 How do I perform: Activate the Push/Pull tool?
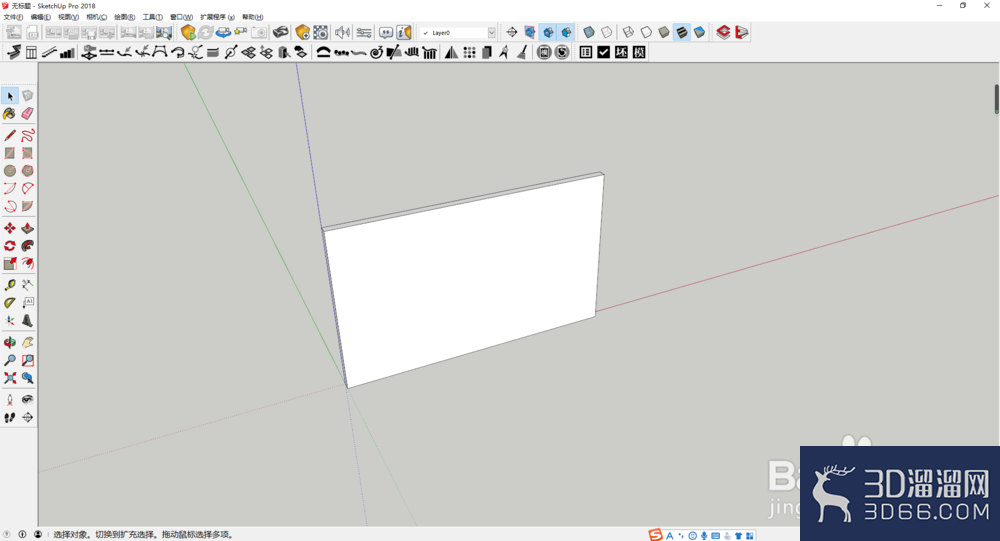coord(27,228)
